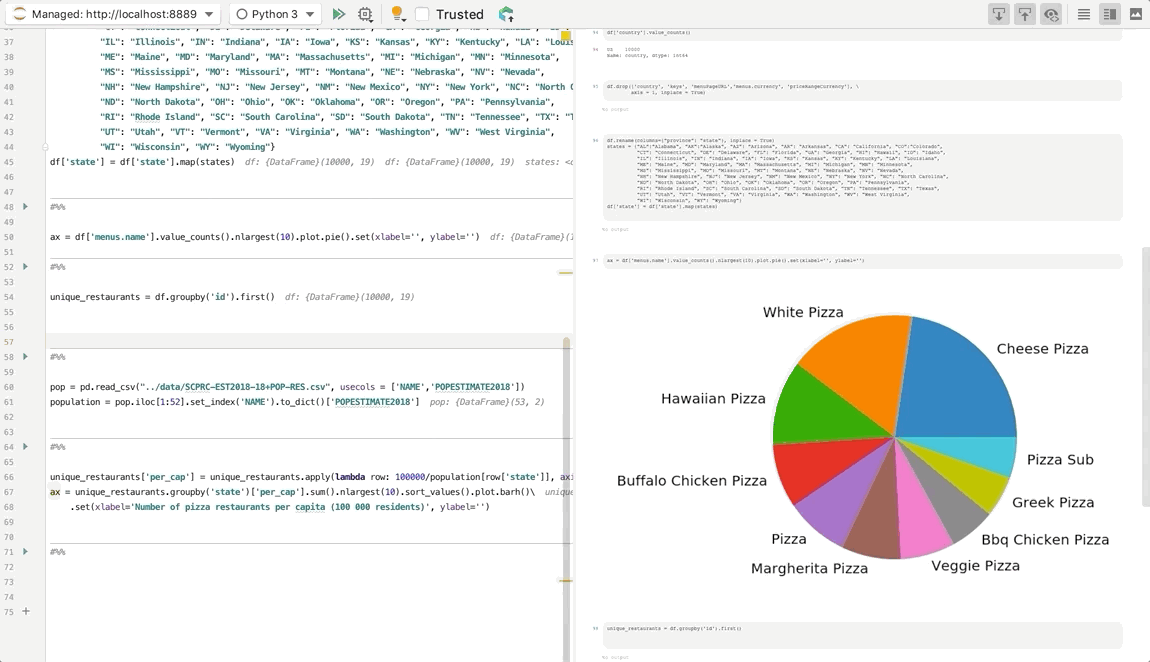Click the preview cell 'unique_restaurants = df.groupby'
The width and height of the screenshot is (1150, 662).
pos(862,635)
